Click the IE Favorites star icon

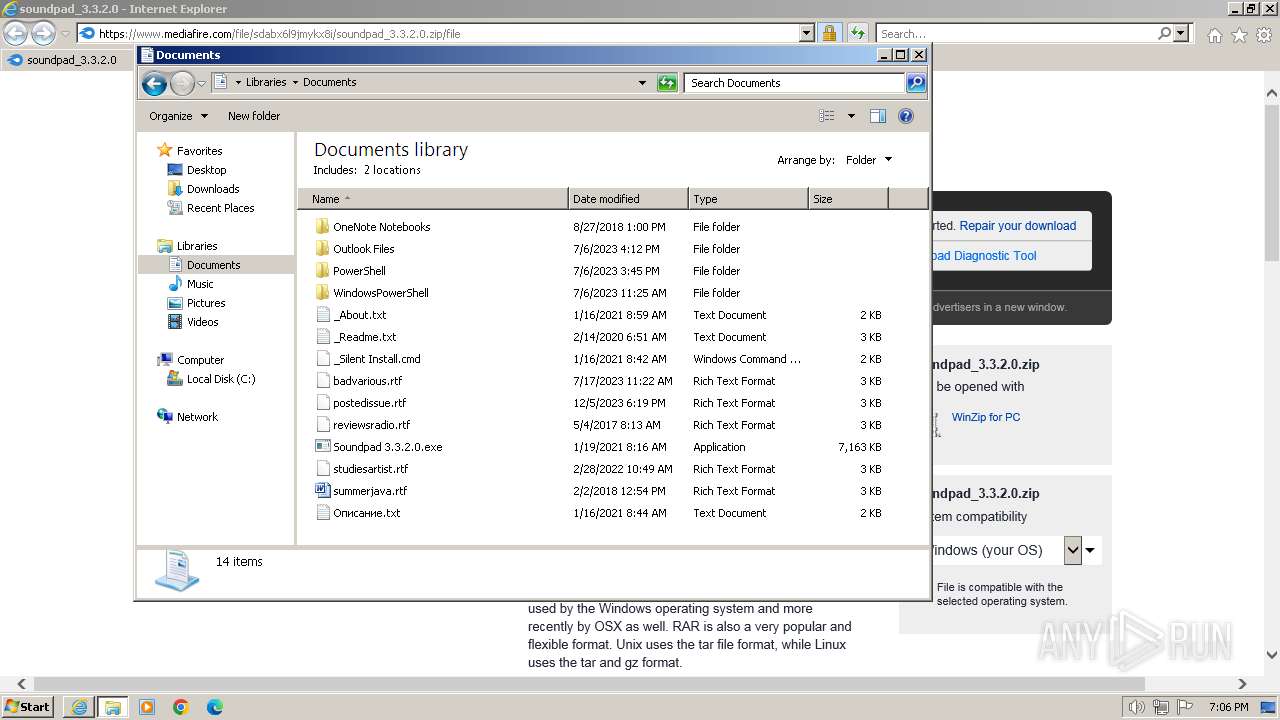click(x=1239, y=35)
